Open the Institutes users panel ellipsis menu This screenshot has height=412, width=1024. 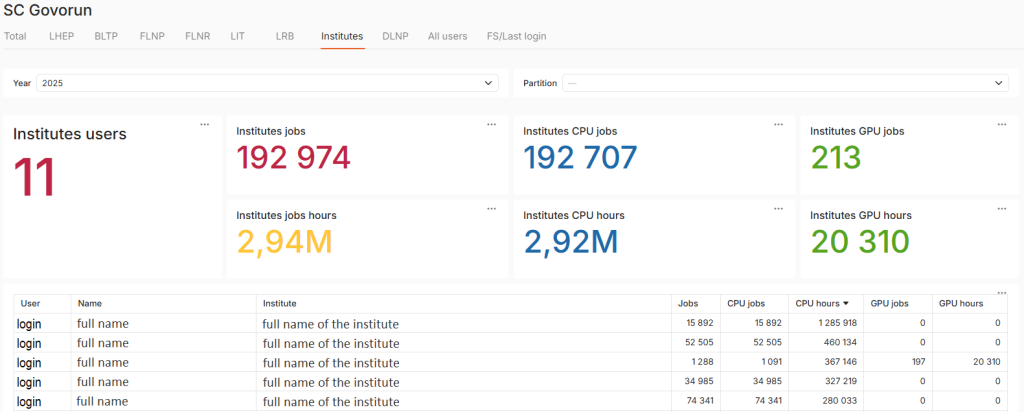click(x=204, y=124)
